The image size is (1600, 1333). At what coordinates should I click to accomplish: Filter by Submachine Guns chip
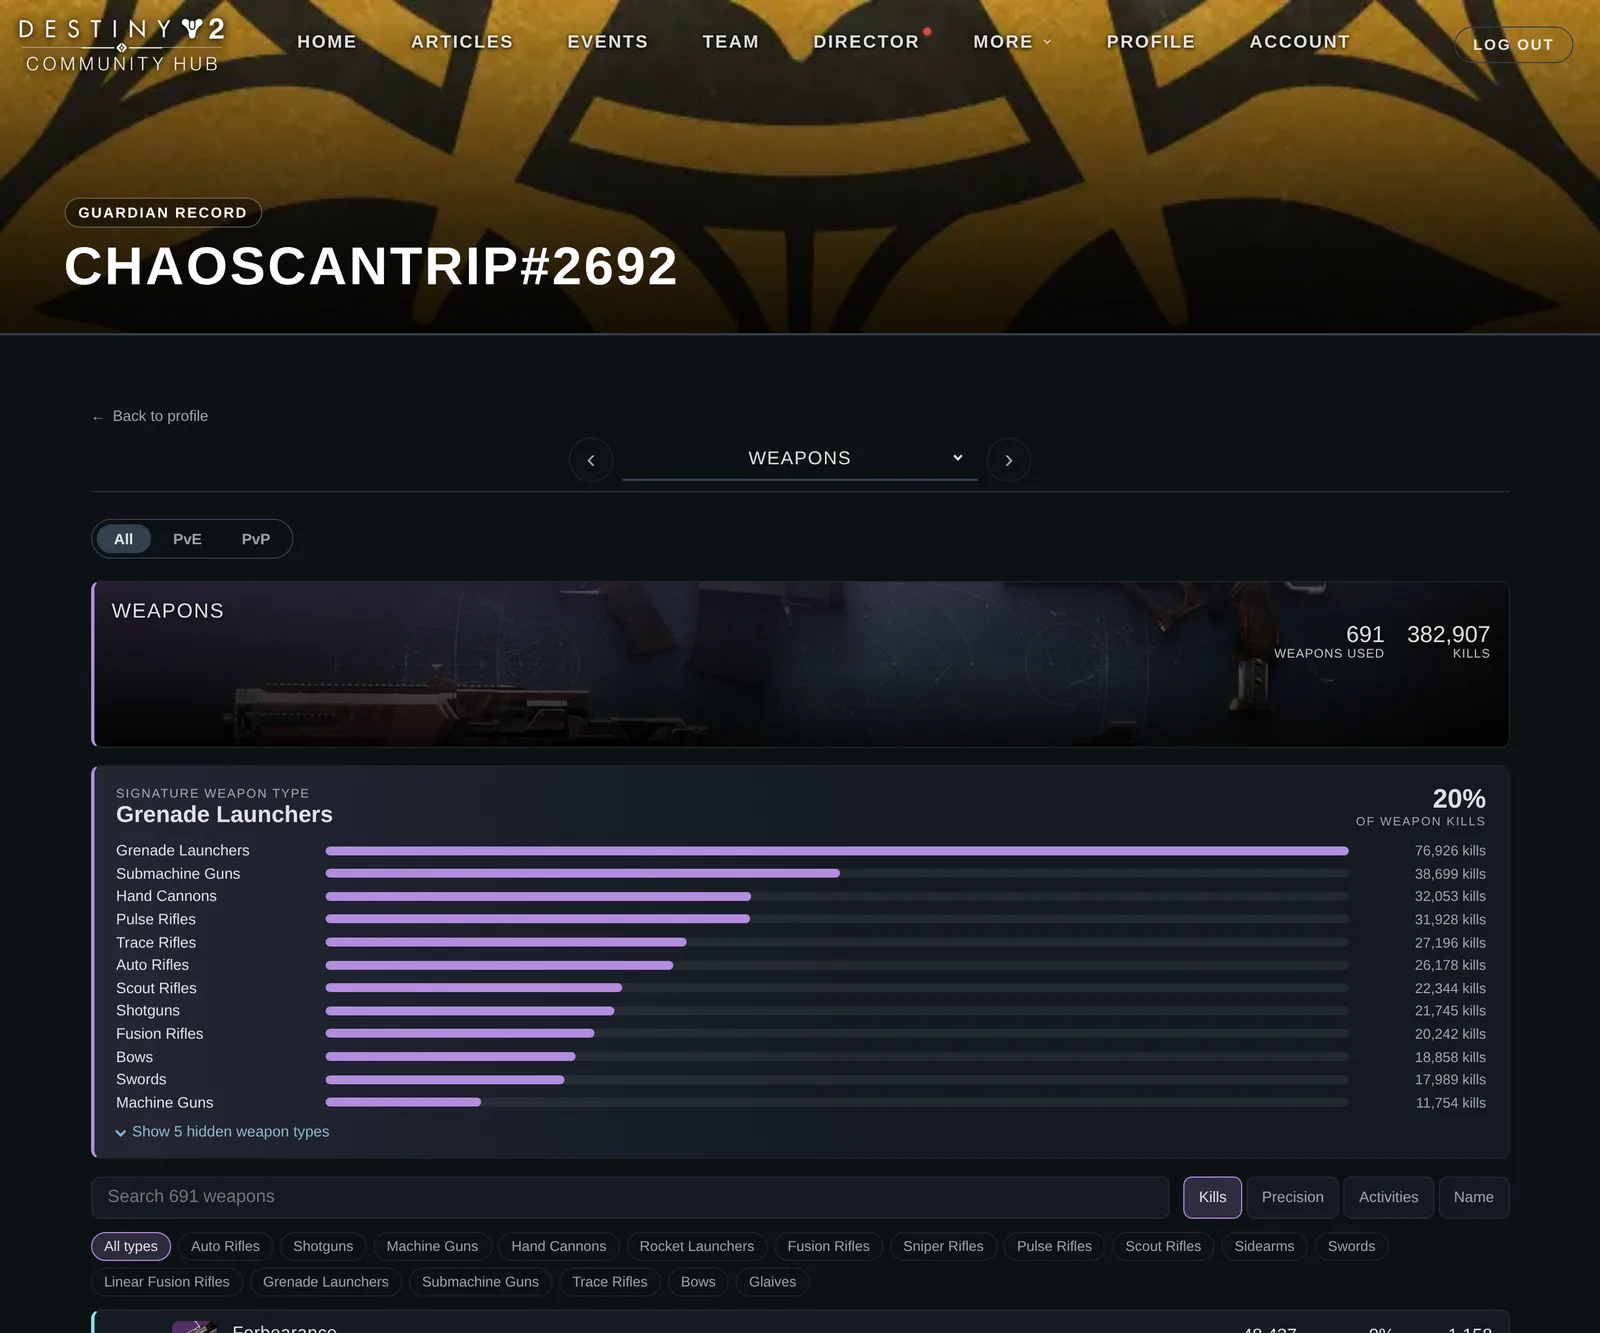(480, 1282)
